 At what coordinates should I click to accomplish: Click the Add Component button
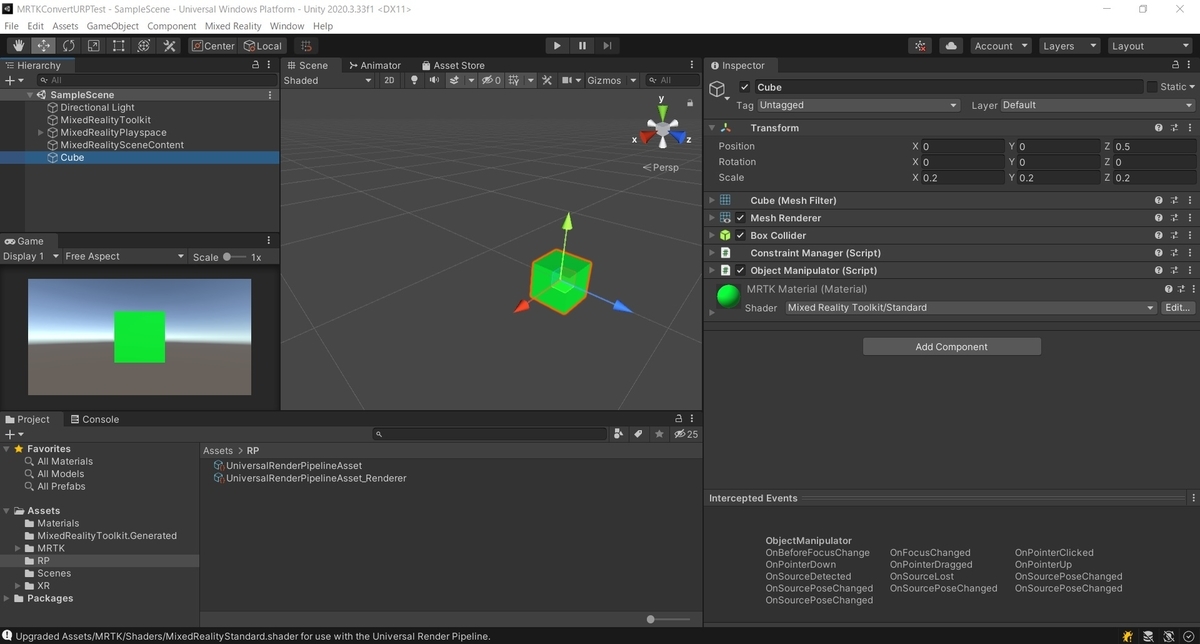click(952, 347)
